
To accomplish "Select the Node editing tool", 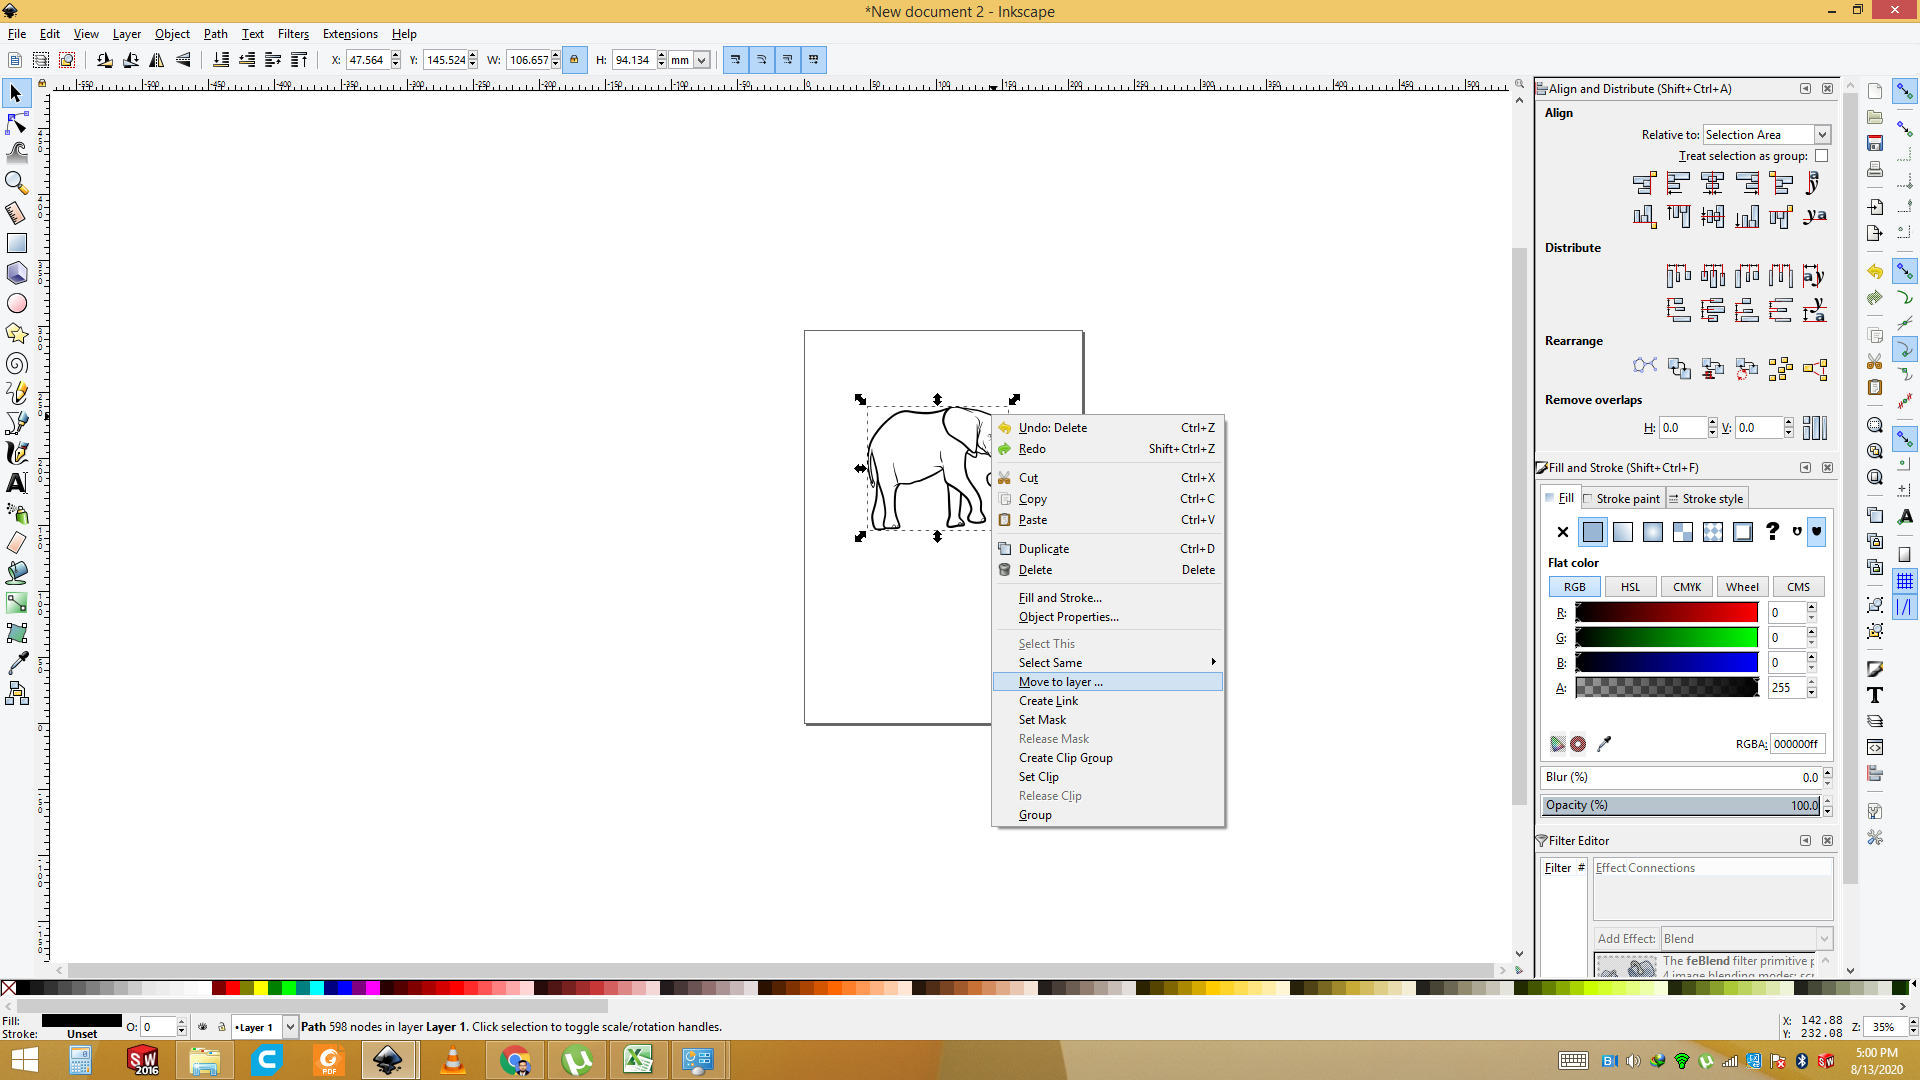I will tap(17, 123).
